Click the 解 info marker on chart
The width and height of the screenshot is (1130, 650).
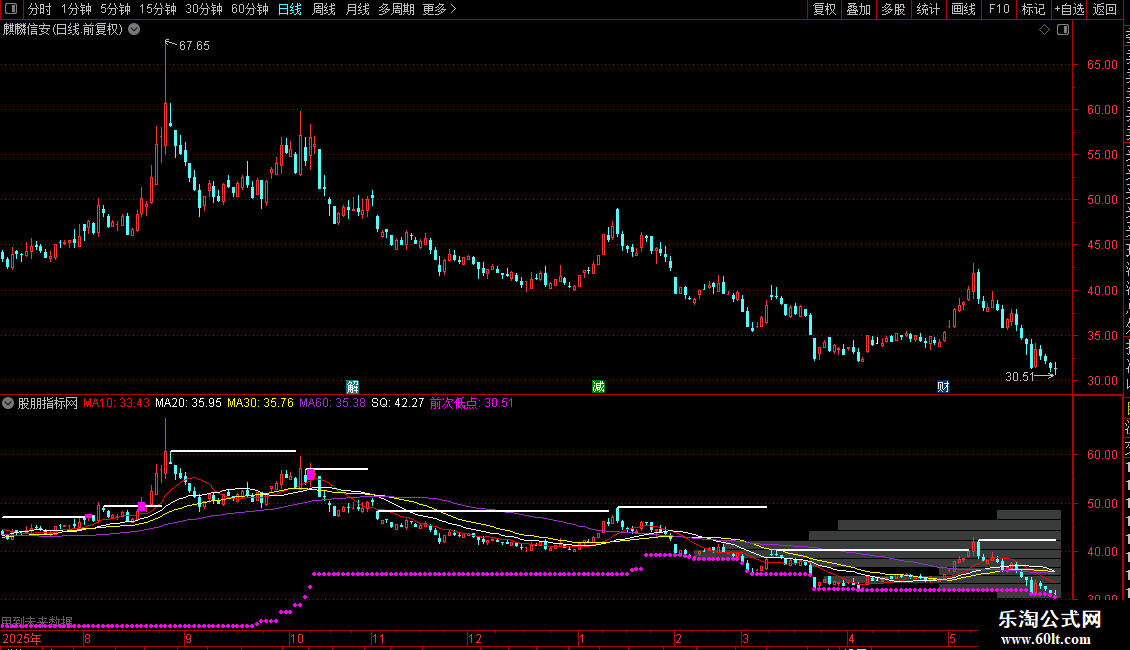pyautogui.click(x=352, y=387)
